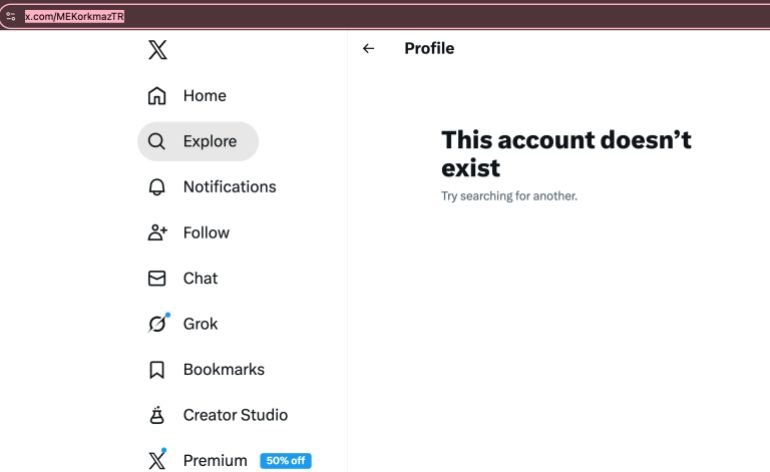Open the Chat envelope icon

[x=157, y=279]
